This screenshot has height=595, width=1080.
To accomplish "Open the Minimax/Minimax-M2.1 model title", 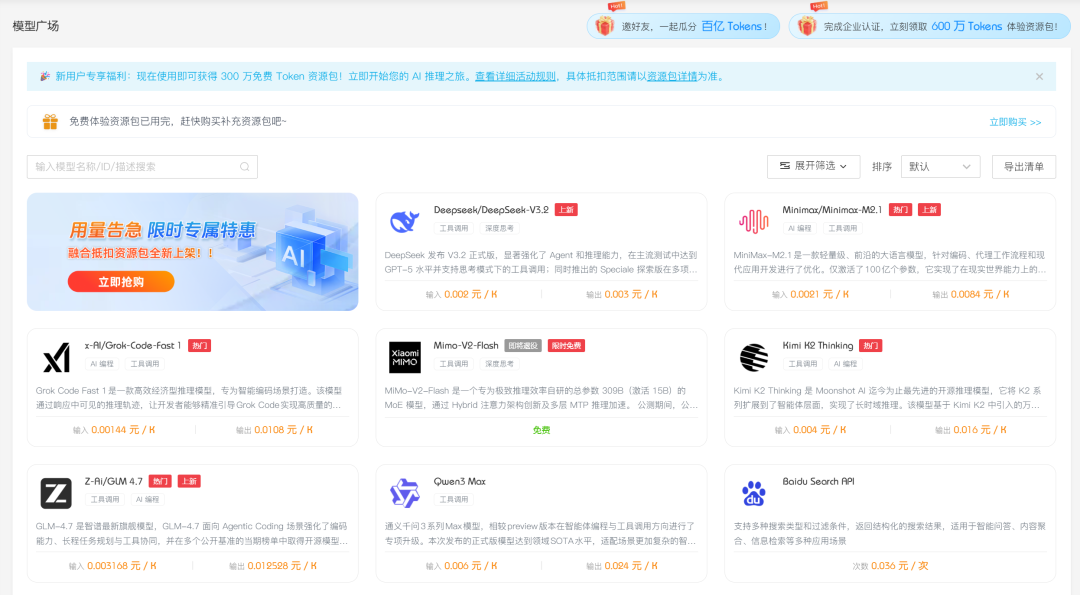I will pyautogui.click(x=831, y=210).
